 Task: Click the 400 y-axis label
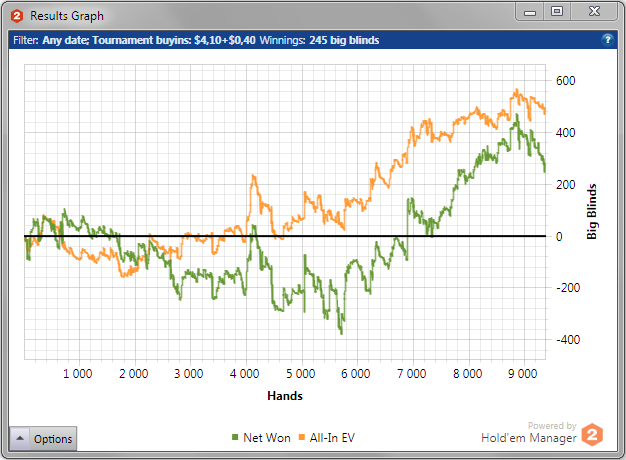pos(566,133)
